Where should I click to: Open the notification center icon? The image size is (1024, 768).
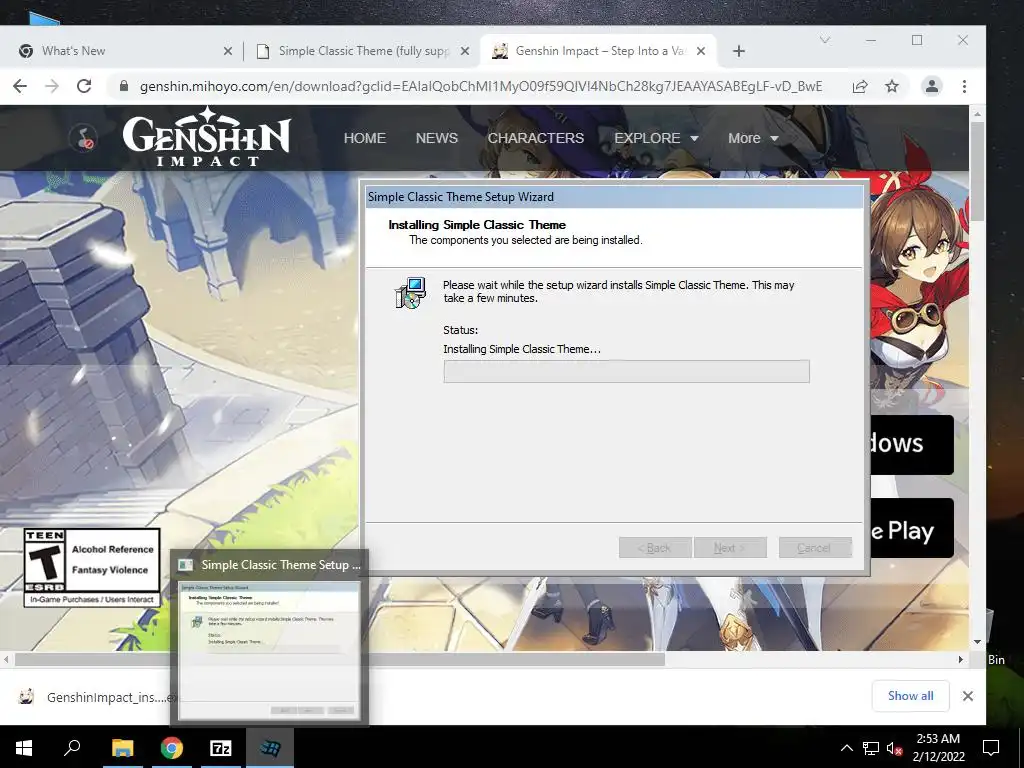point(991,748)
